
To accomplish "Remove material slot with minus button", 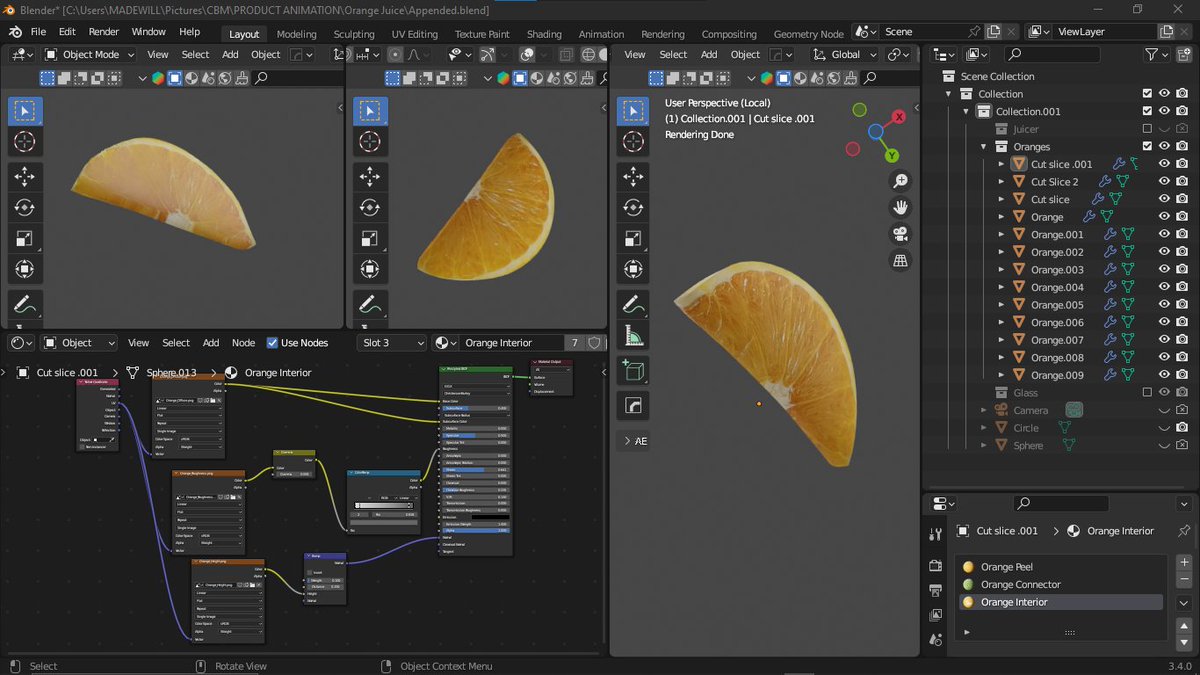I will click(1184, 580).
